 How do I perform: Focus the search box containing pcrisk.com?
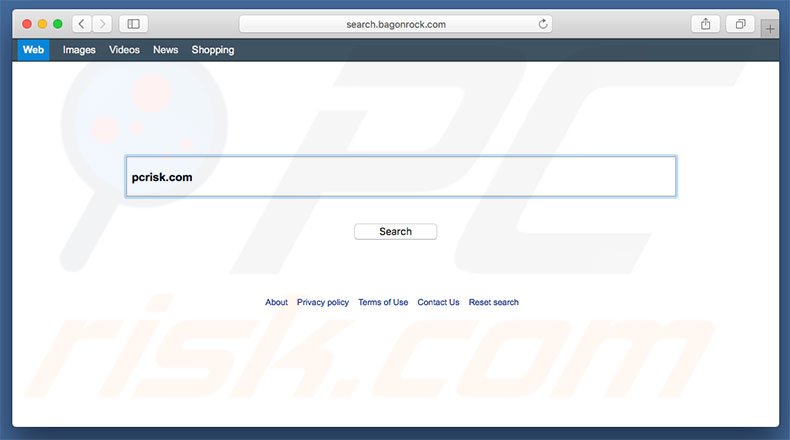[x=401, y=176]
